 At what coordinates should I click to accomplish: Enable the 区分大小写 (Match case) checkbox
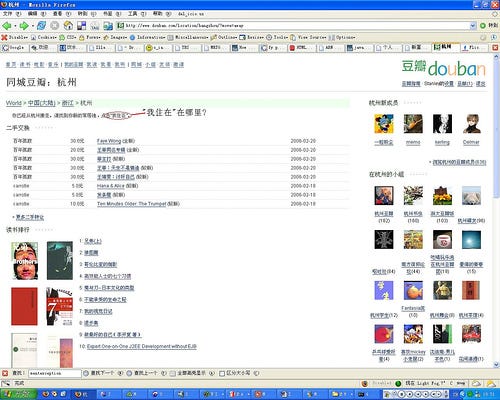click(222, 374)
